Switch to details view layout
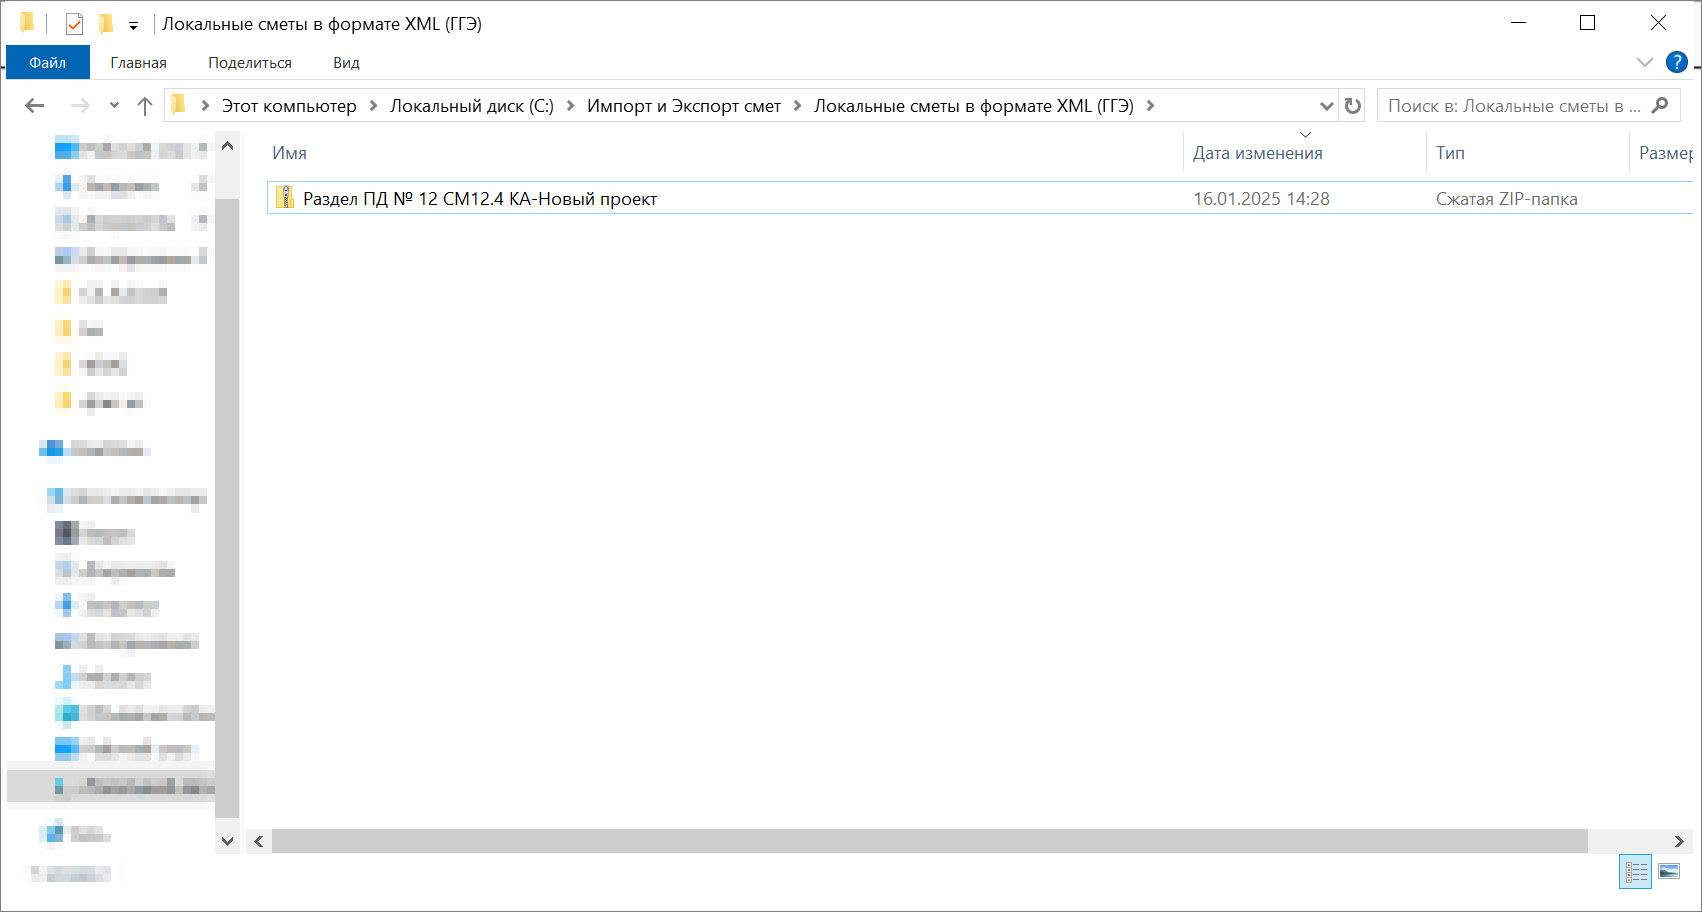The width and height of the screenshot is (1702, 912). 1636,872
